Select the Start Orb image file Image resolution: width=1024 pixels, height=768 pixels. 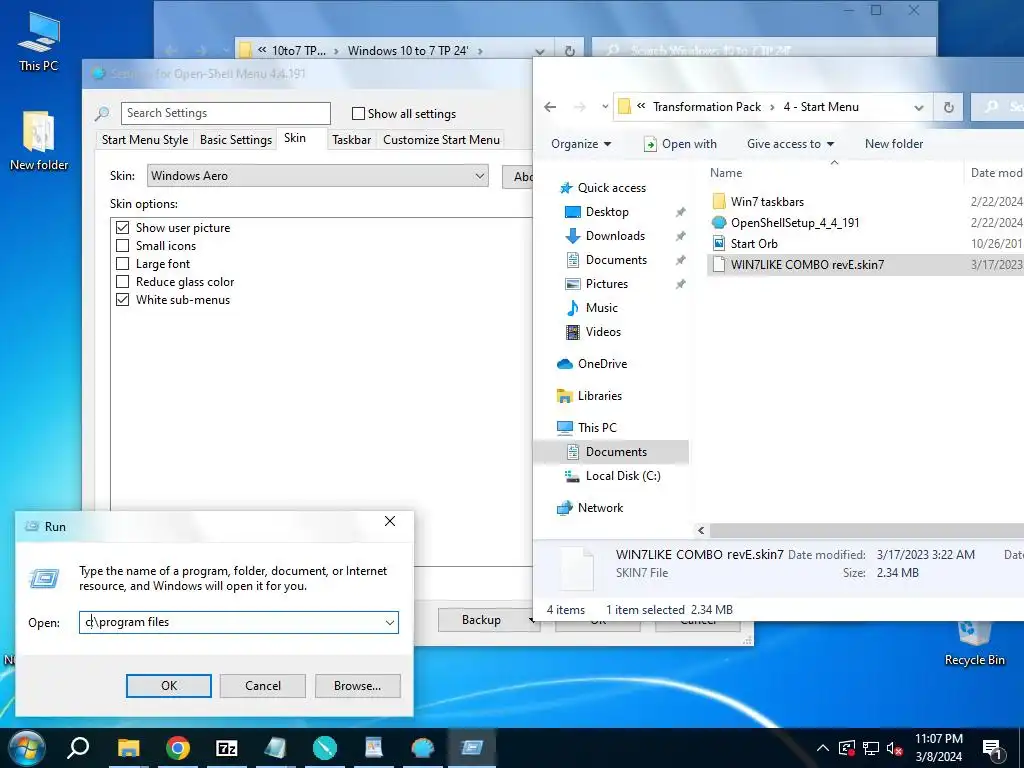745,244
